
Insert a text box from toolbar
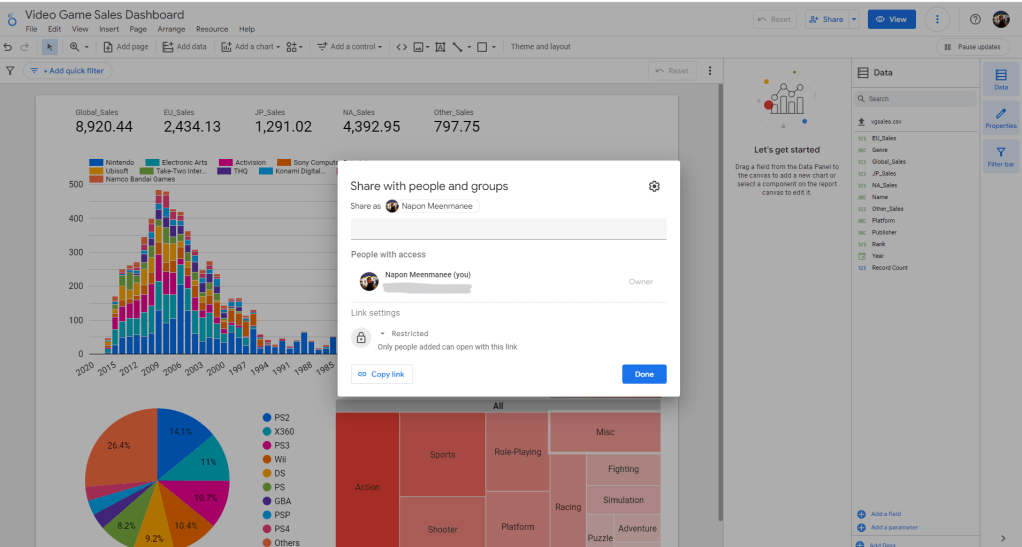click(440, 47)
